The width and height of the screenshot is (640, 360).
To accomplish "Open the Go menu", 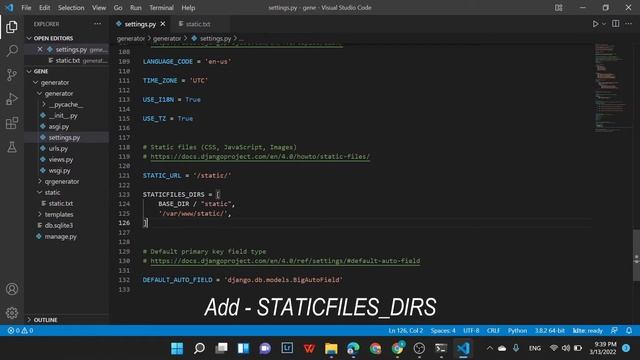I will click(118, 8).
